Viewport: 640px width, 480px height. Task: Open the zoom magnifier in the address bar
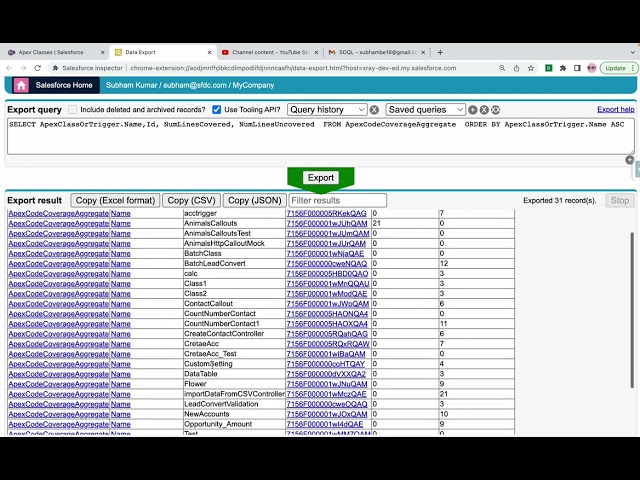pyautogui.click(x=502, y=68)
